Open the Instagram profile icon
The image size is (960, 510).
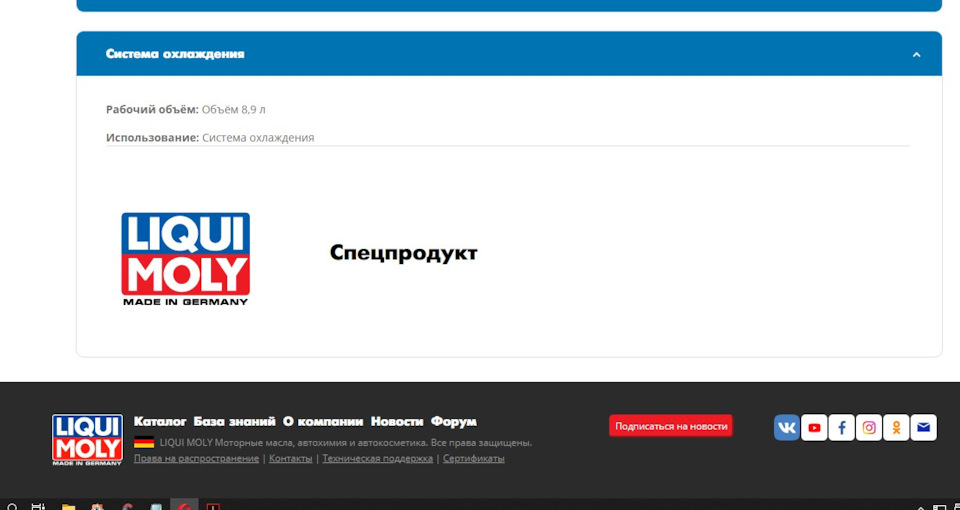tap(869, 427)
